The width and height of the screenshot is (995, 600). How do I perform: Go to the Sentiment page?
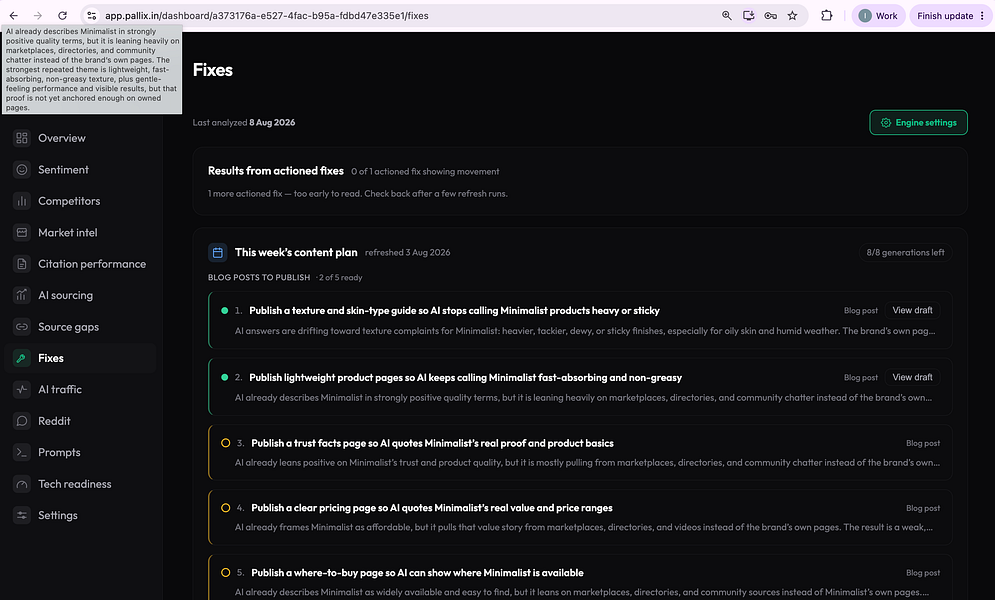[63, 170]
